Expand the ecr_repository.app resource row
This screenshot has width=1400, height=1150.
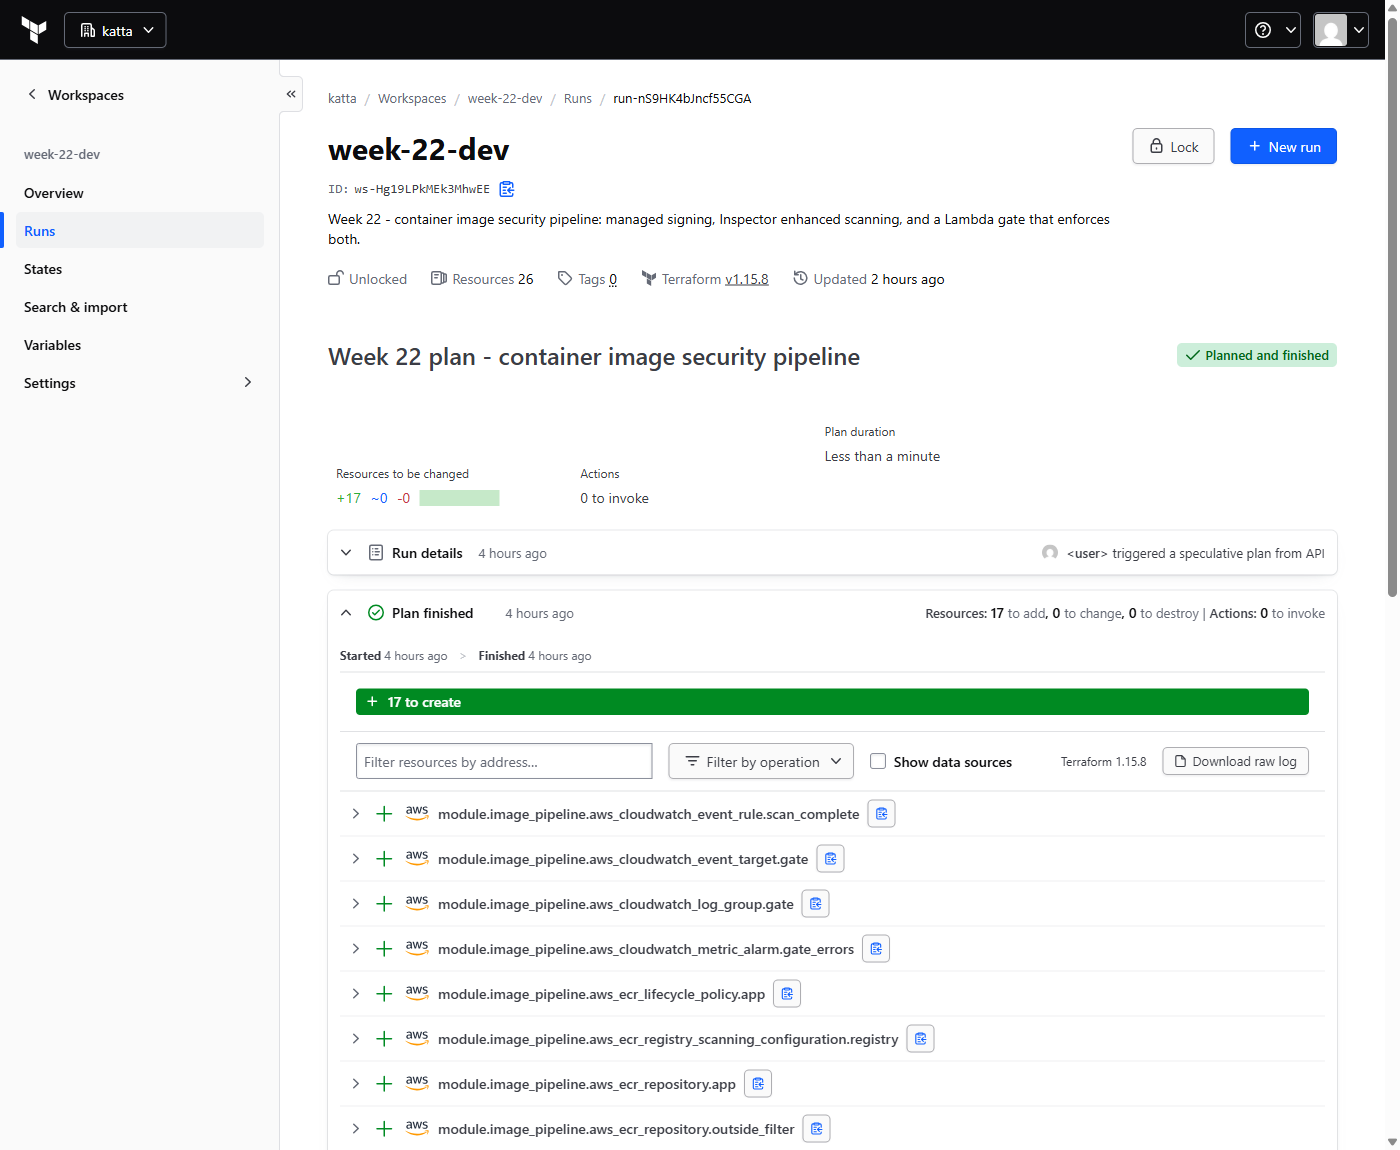tap(355, 1084)
